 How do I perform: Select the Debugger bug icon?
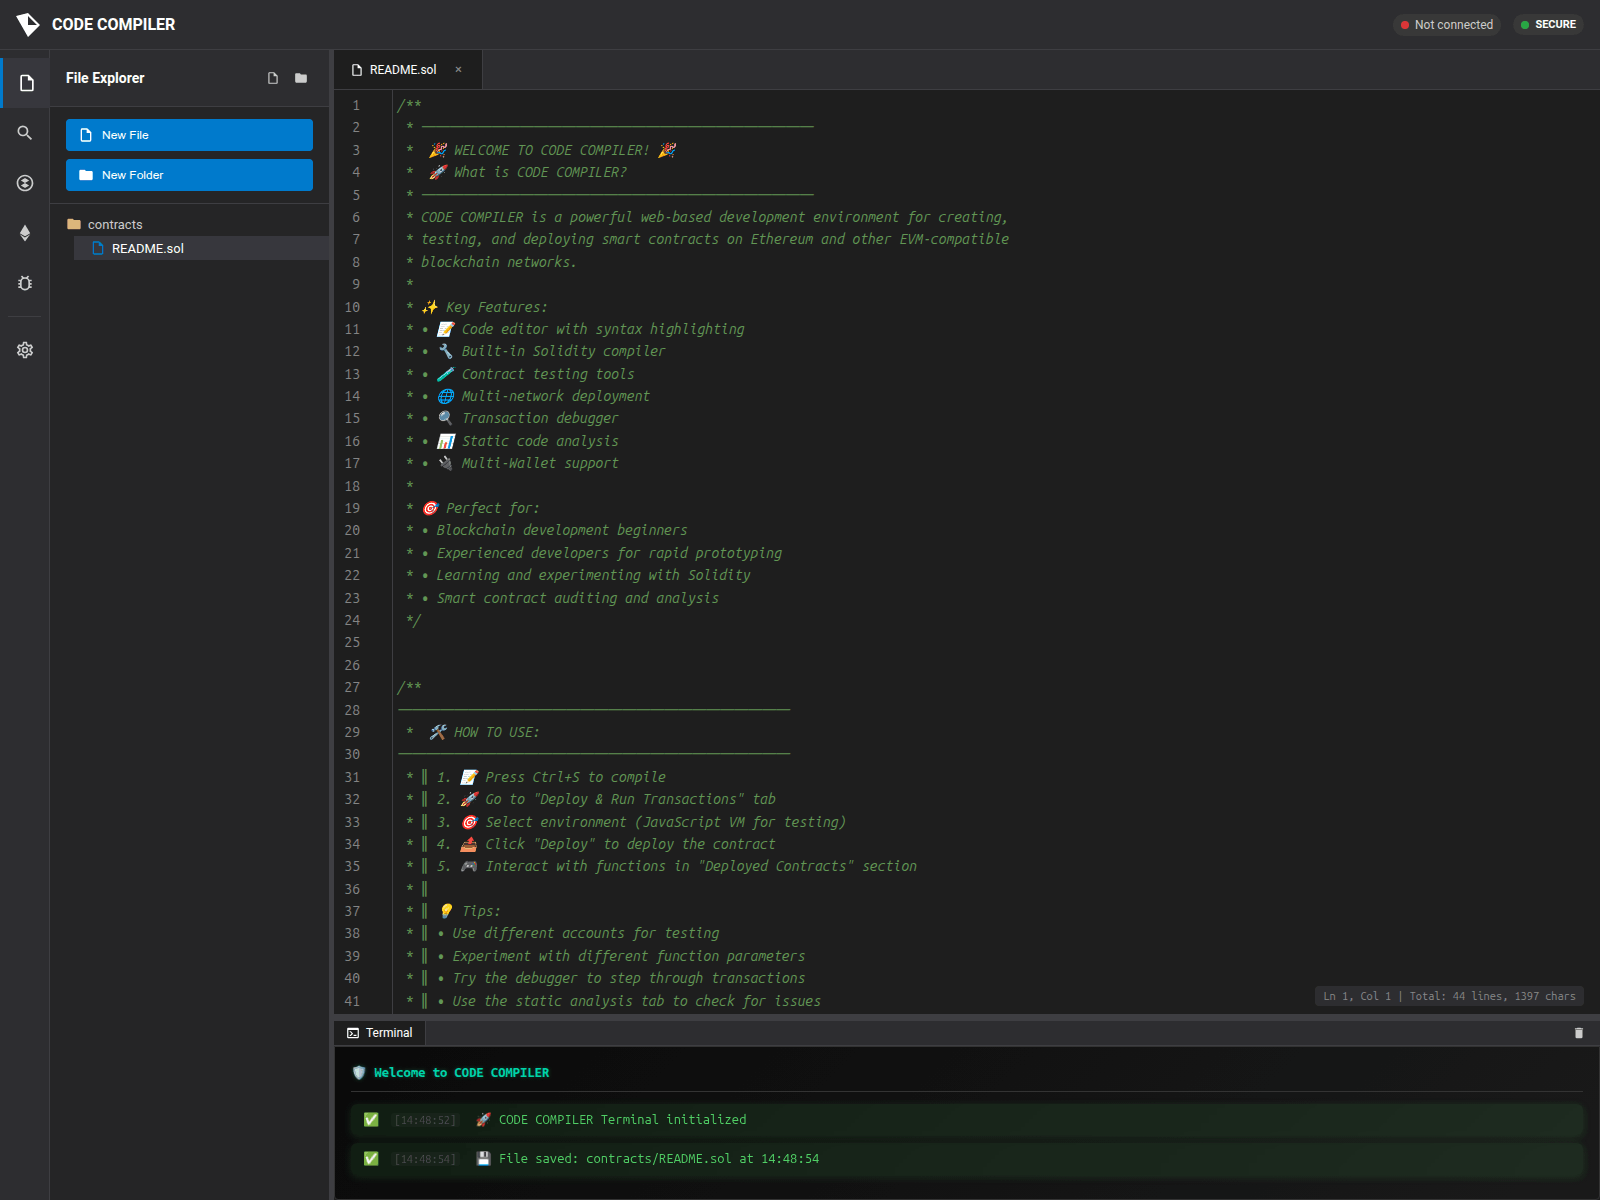[x=25, y=283]
